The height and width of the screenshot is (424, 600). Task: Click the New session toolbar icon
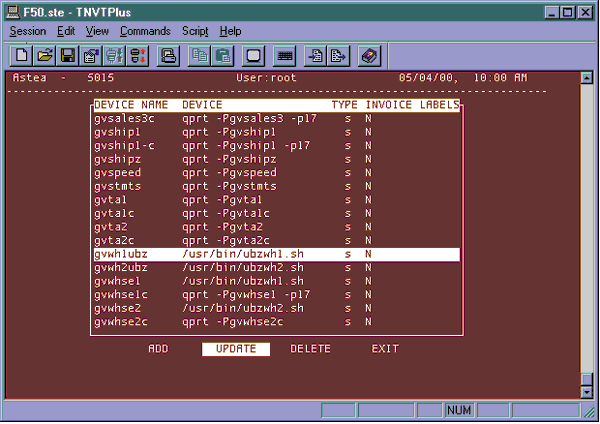22,55
